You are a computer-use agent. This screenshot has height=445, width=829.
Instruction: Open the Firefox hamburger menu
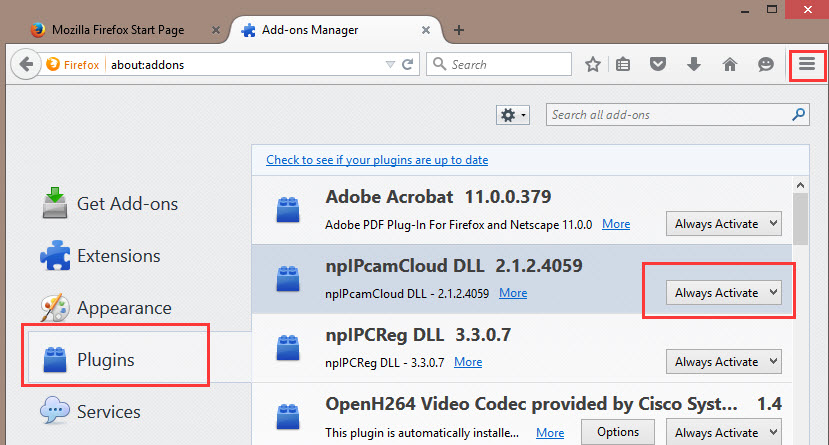pos(806,65)
